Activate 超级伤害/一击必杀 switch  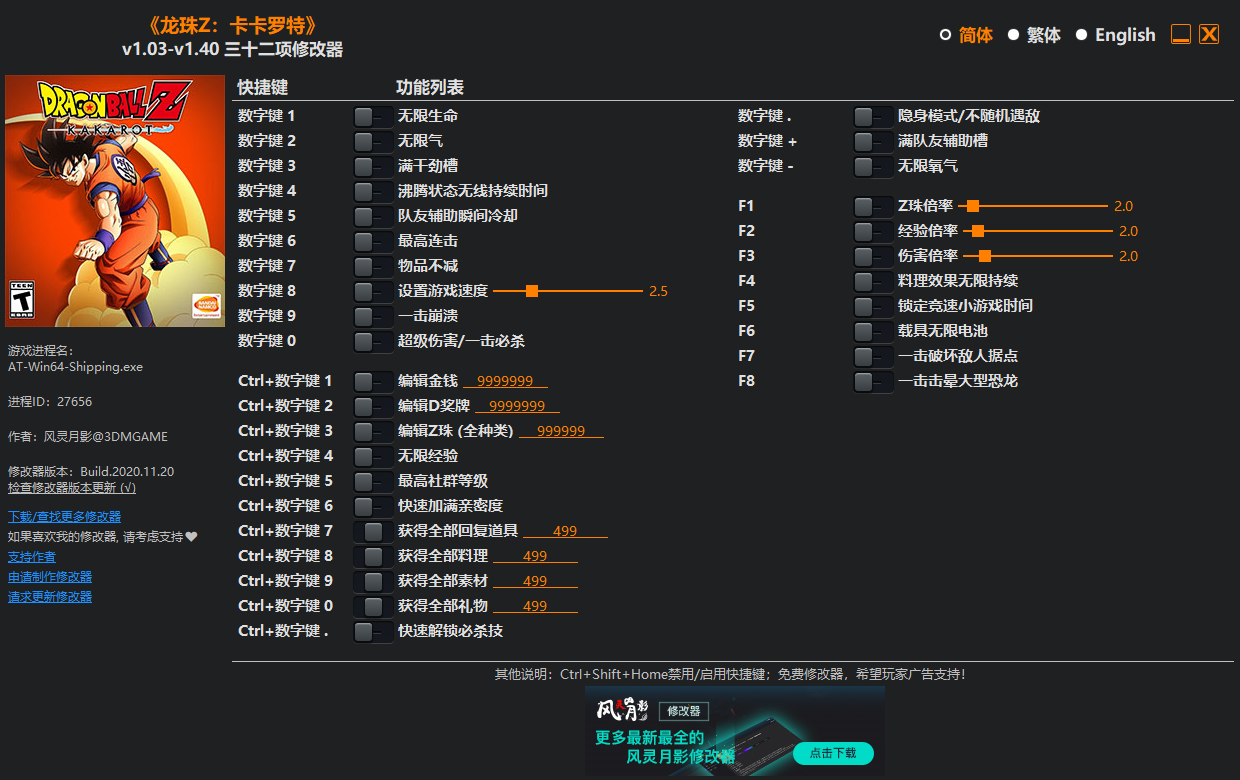372,341
